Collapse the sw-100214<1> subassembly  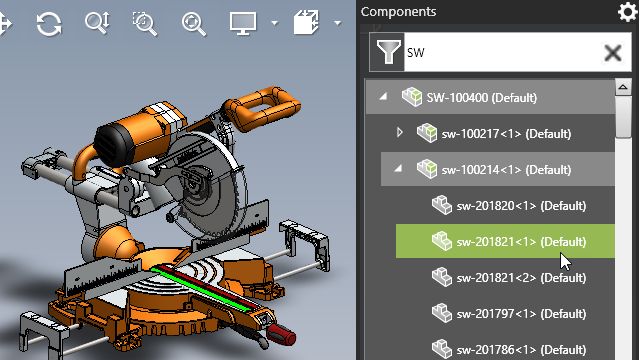coord(398,168)
